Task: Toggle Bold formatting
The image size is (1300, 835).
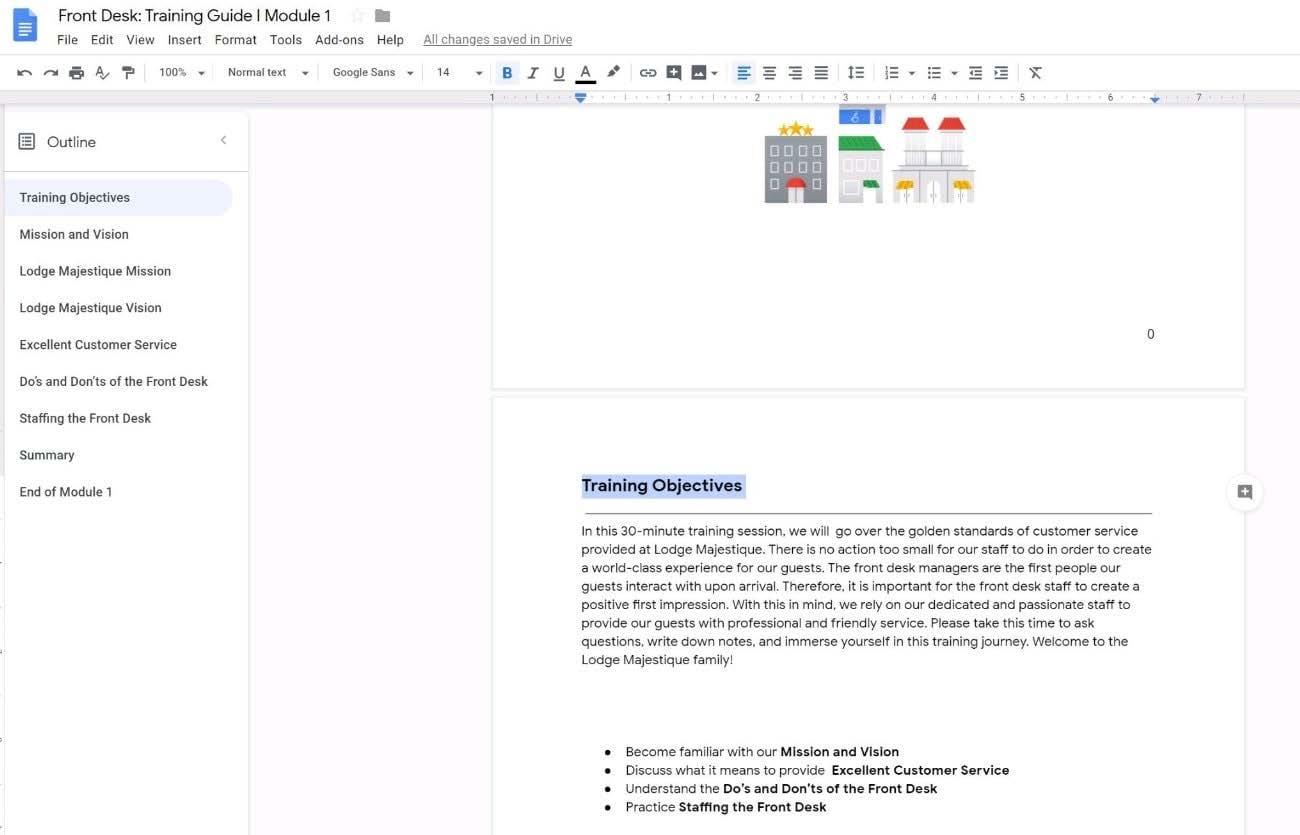Action: click(x=507, y=73)
